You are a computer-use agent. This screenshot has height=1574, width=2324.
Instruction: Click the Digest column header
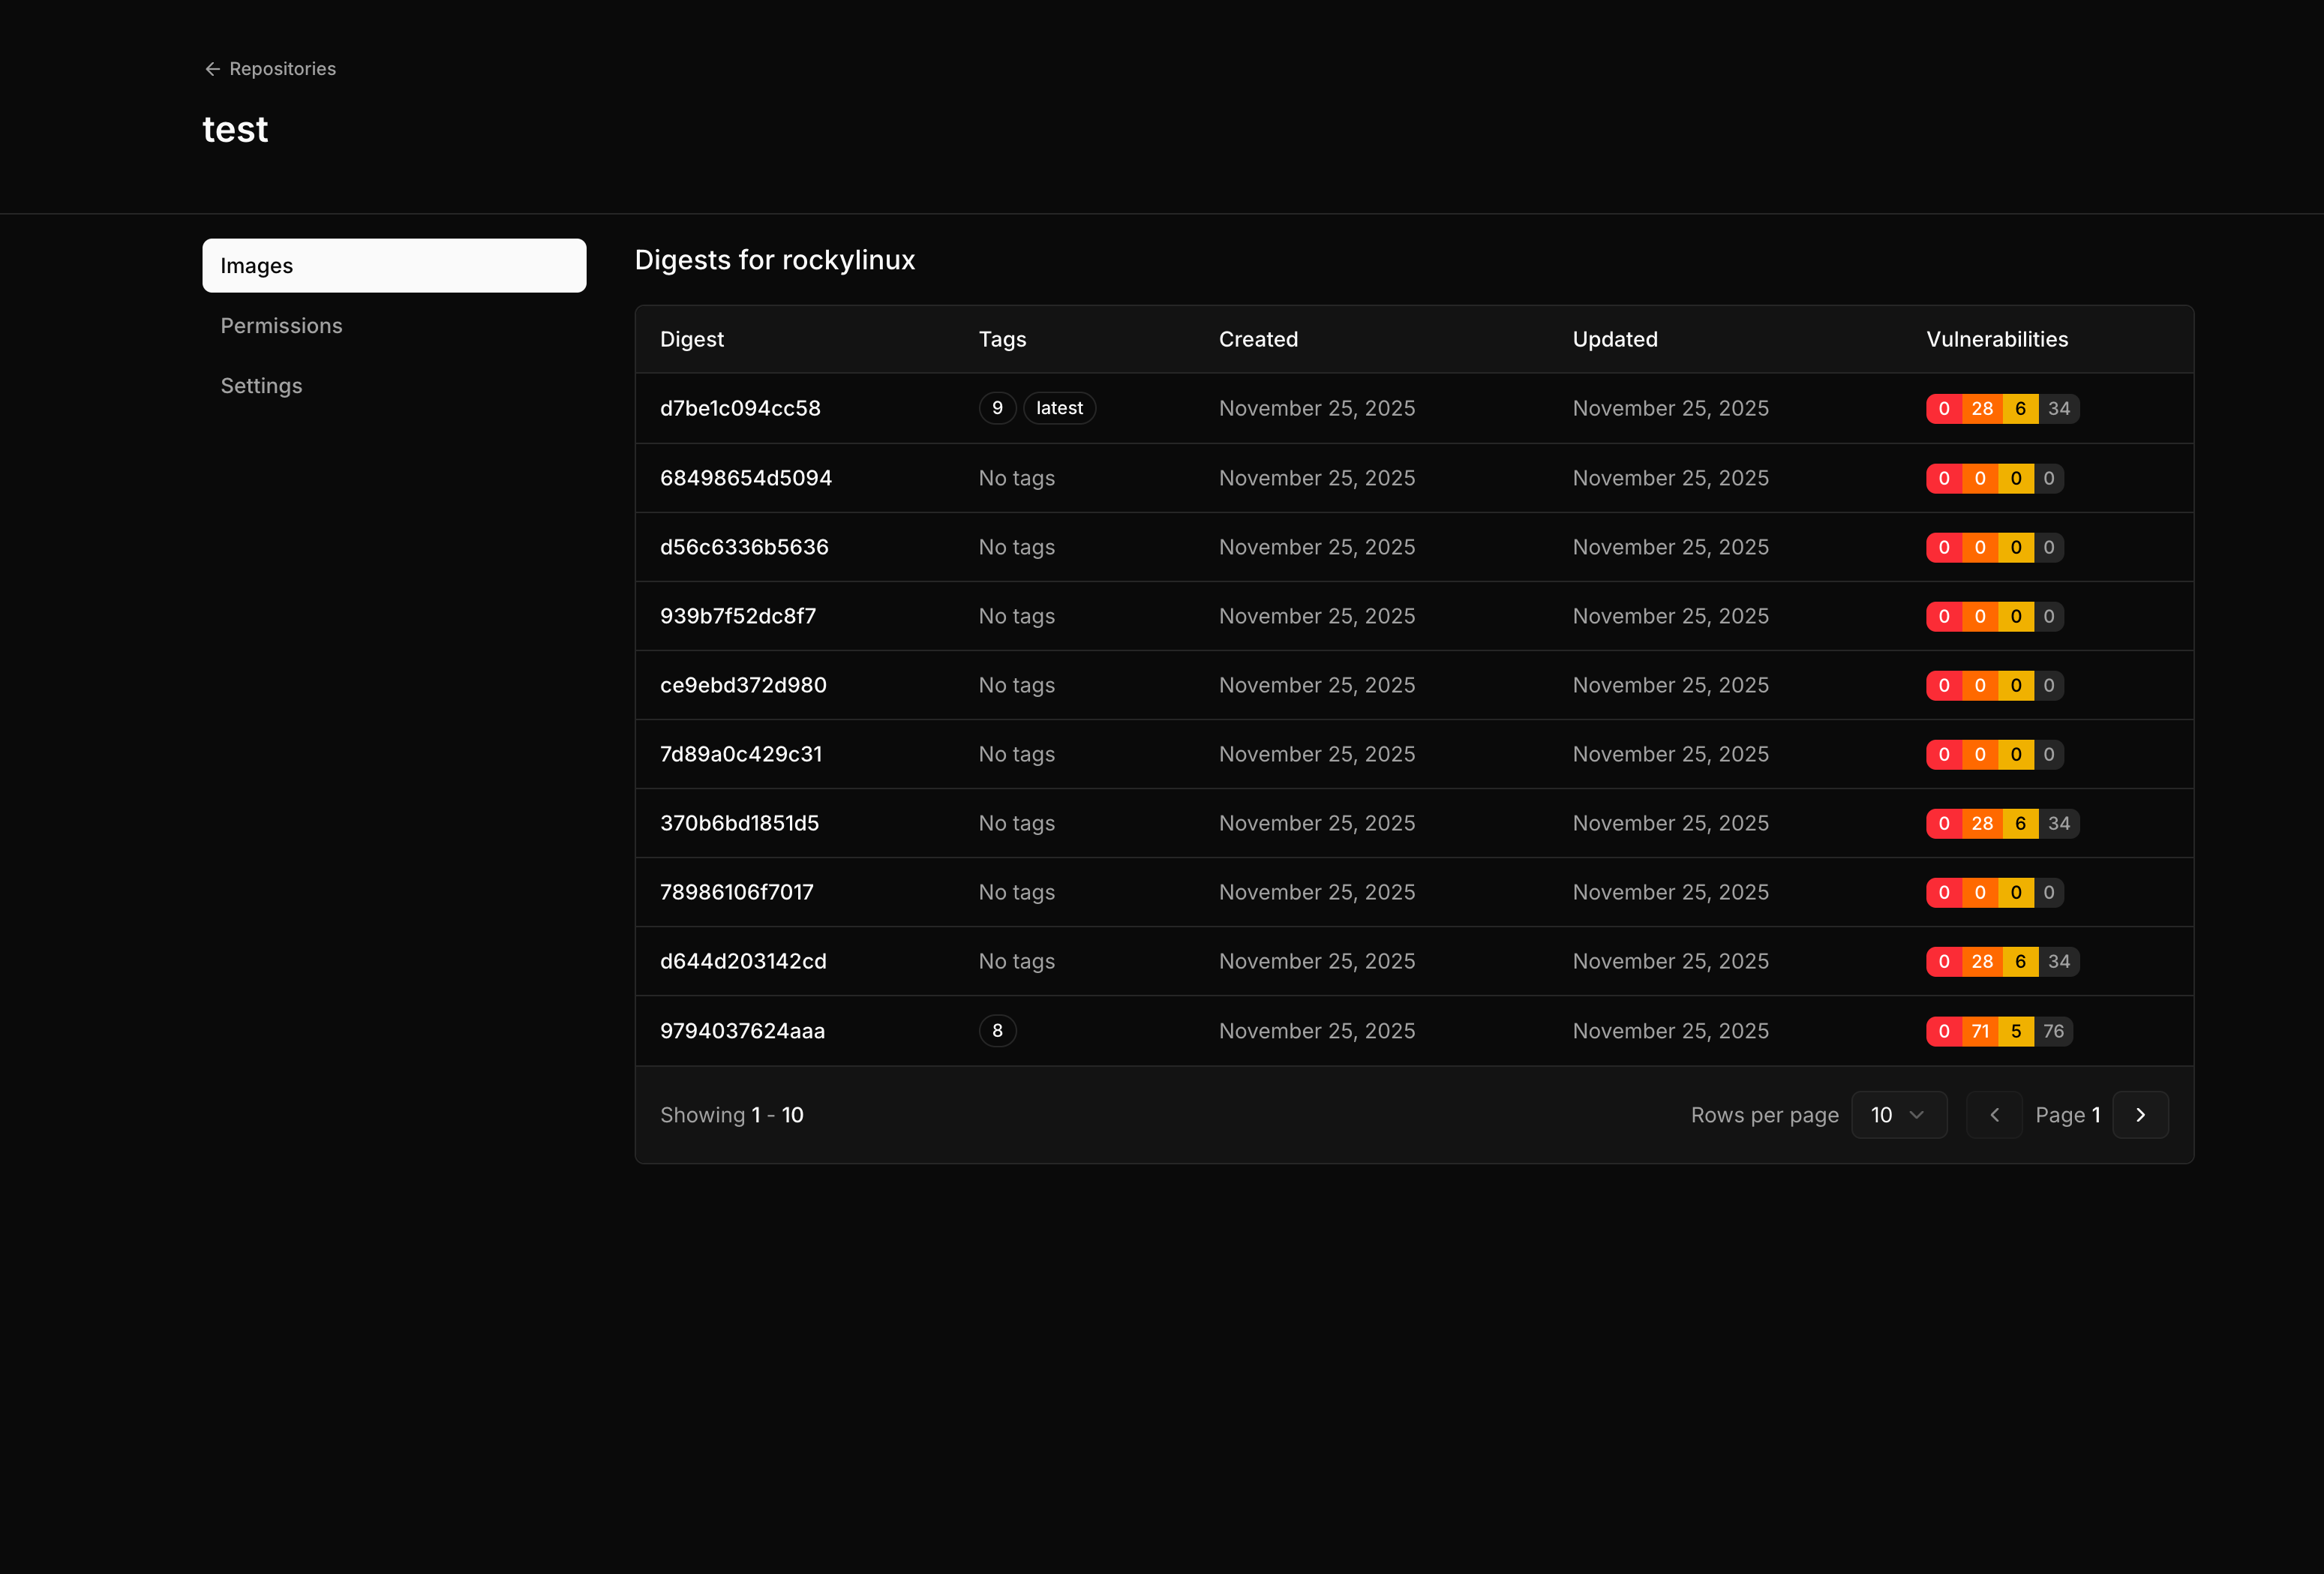pos(691,339)
